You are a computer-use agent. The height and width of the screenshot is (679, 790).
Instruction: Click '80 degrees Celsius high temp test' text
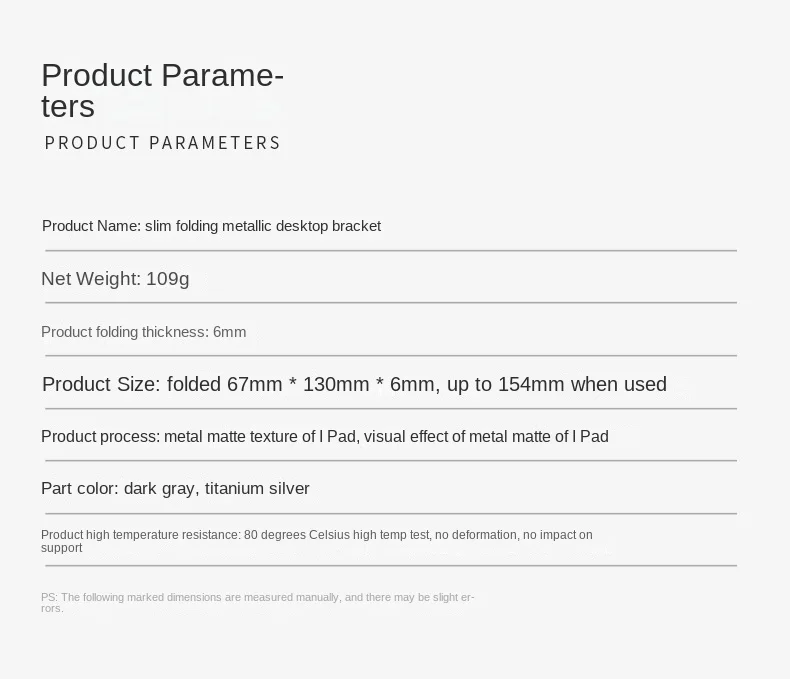coord(337,535)
